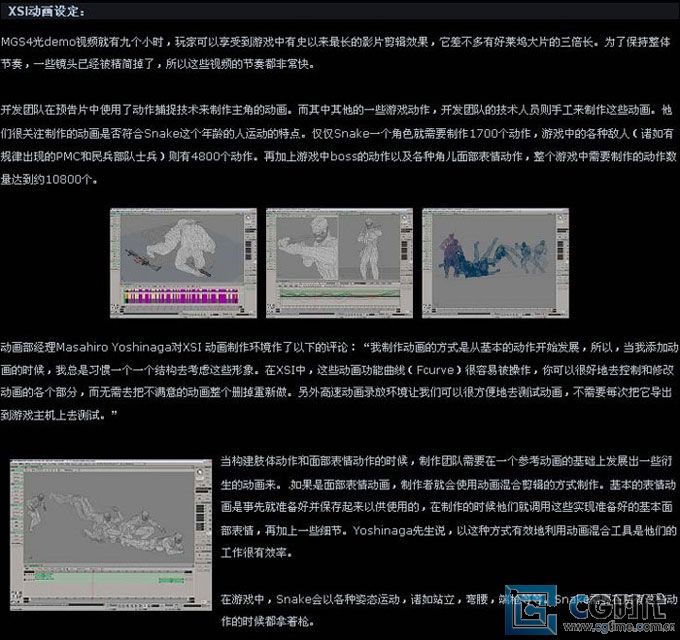This screenshot has width=680, height=640.
Task: Open the large wireframe crawling-sequence screenshot
Action: pos(111,535)
